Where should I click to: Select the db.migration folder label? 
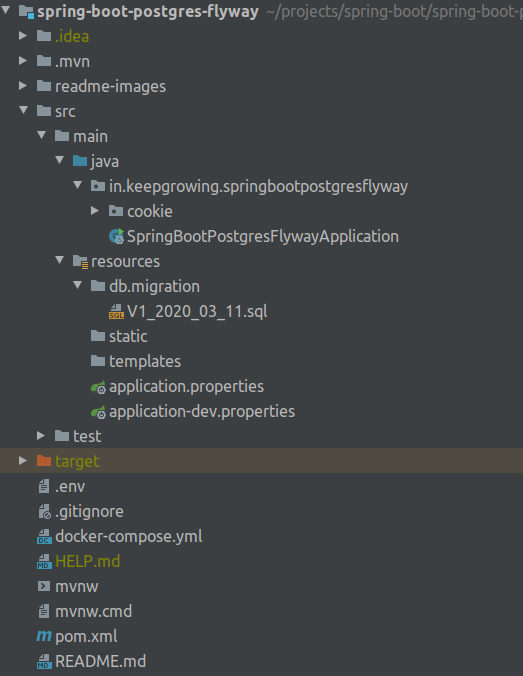pos(154,287)
